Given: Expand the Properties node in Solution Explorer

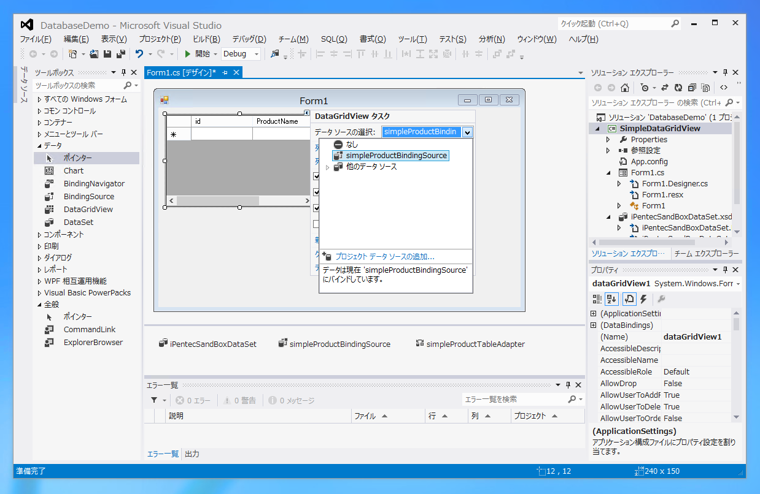Looking at the screenshot, I should [x=608, y=140].
